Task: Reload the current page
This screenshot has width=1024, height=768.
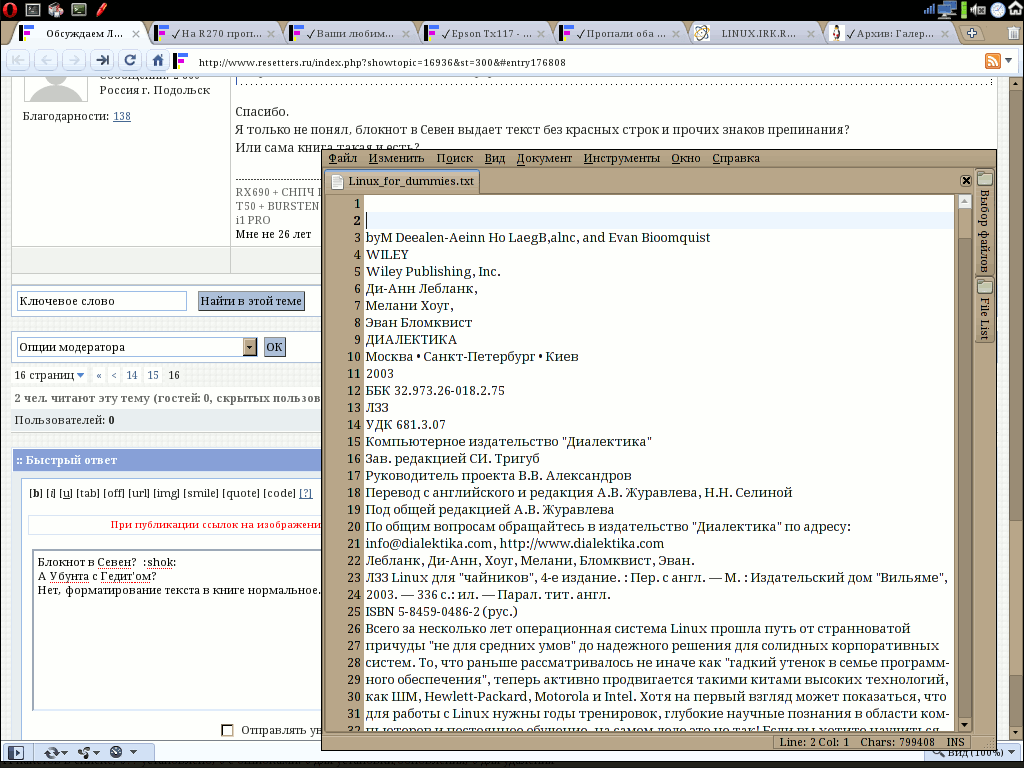Action: (x=130, y=61)
